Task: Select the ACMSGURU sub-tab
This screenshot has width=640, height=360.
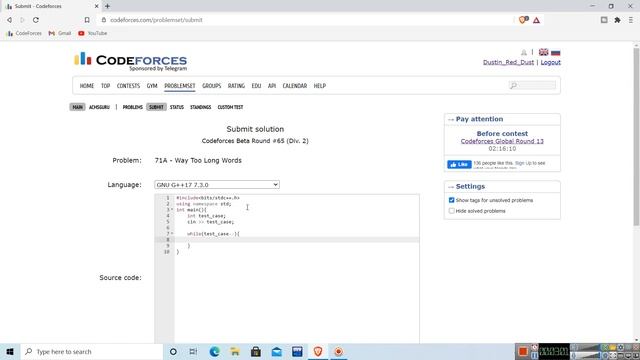Action: pos(99,107)
